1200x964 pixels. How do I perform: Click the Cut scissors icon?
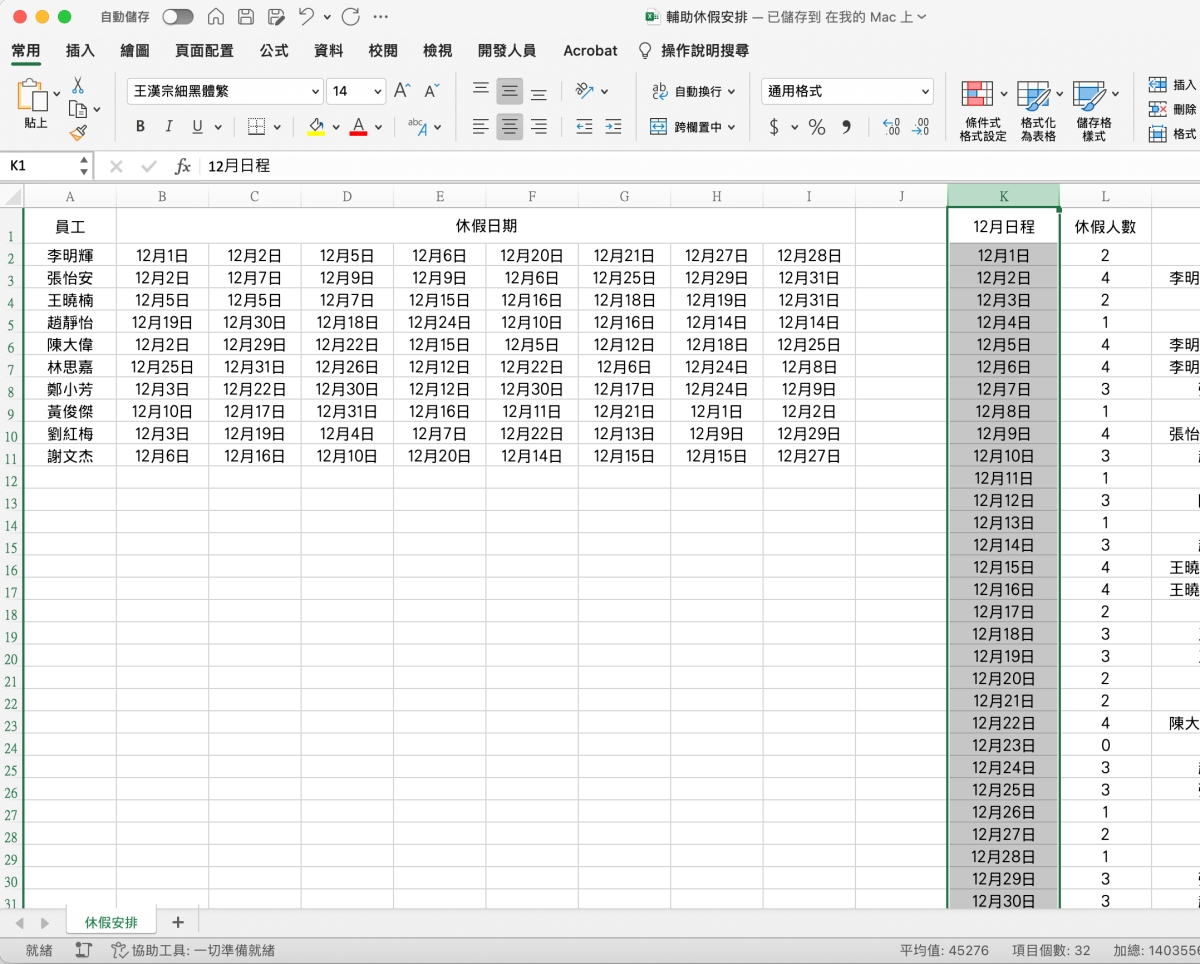coord(78,86)
